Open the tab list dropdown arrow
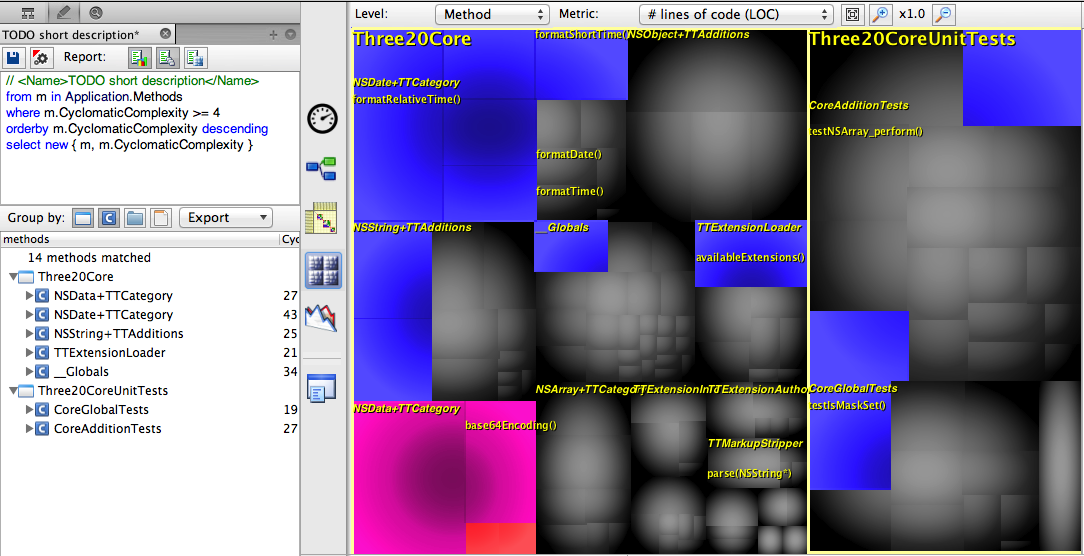The width and height of the screenshot is (1084, 556). tap(290, 35)
